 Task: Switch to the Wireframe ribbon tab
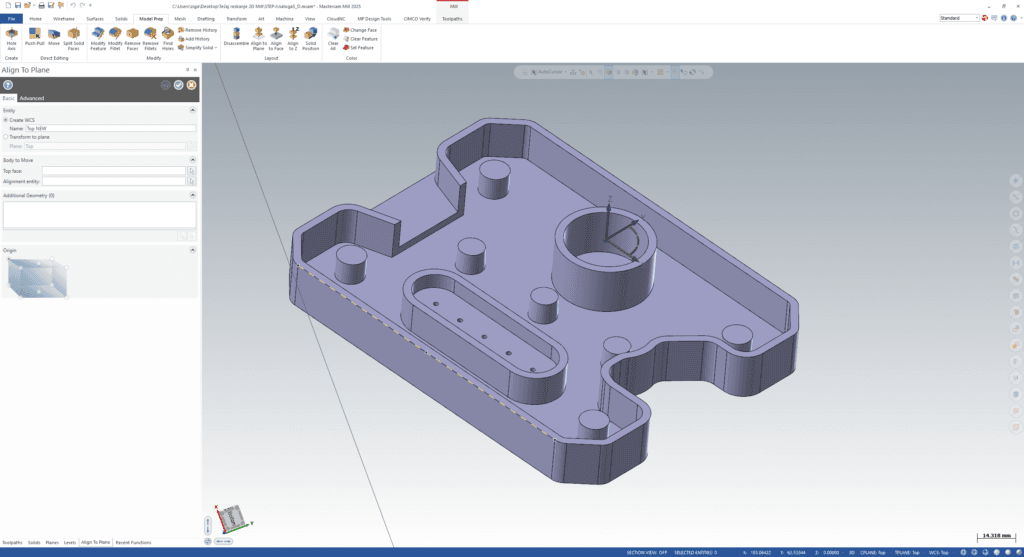(x=63, y=18)
